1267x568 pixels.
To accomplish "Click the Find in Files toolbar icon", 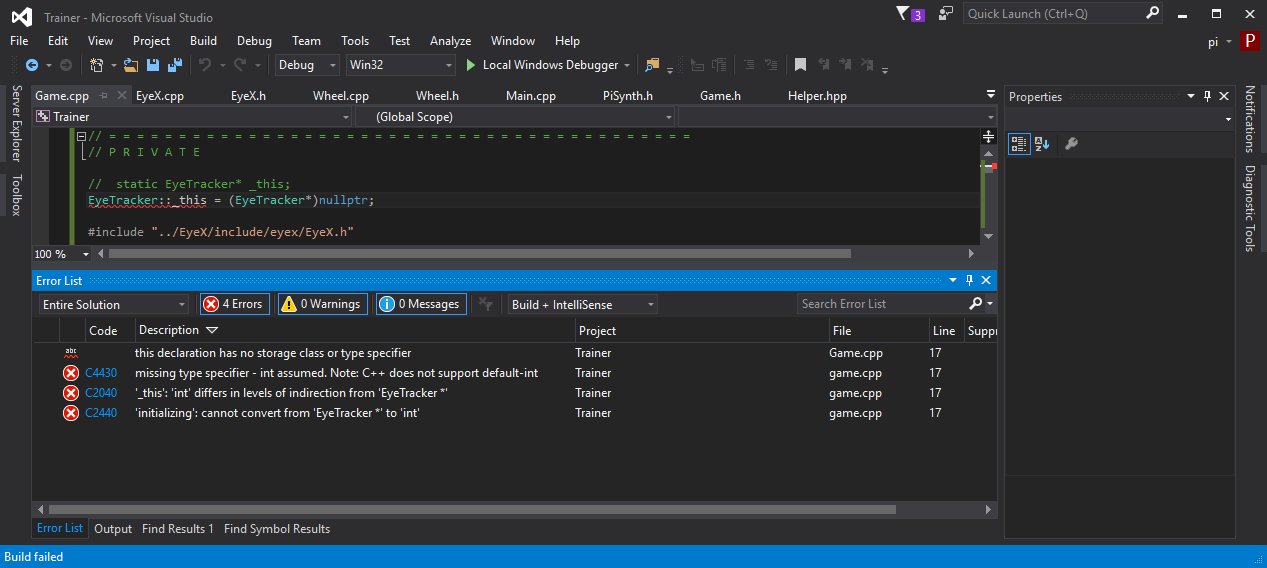I will coord(653,65).
